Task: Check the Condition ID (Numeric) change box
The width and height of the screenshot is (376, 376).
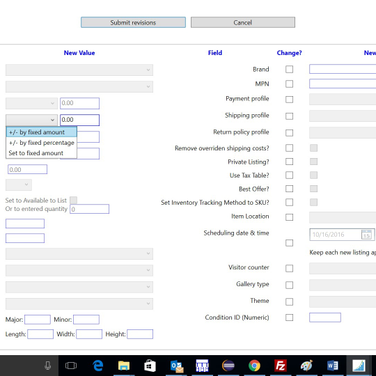Action: tap(289, 317)
